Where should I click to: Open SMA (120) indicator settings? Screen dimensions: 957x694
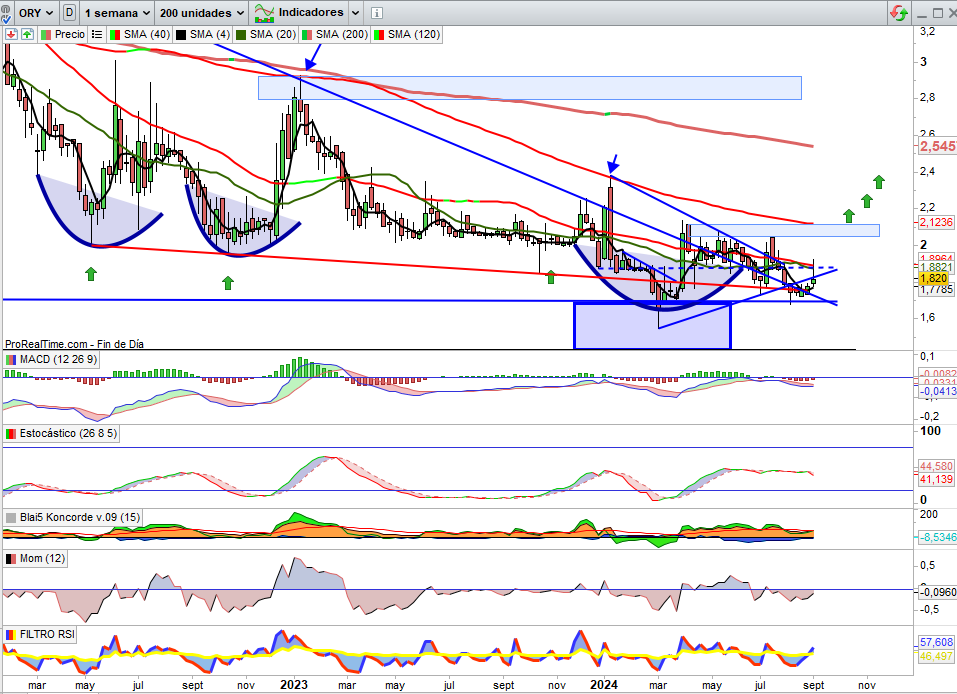[414, 34]
